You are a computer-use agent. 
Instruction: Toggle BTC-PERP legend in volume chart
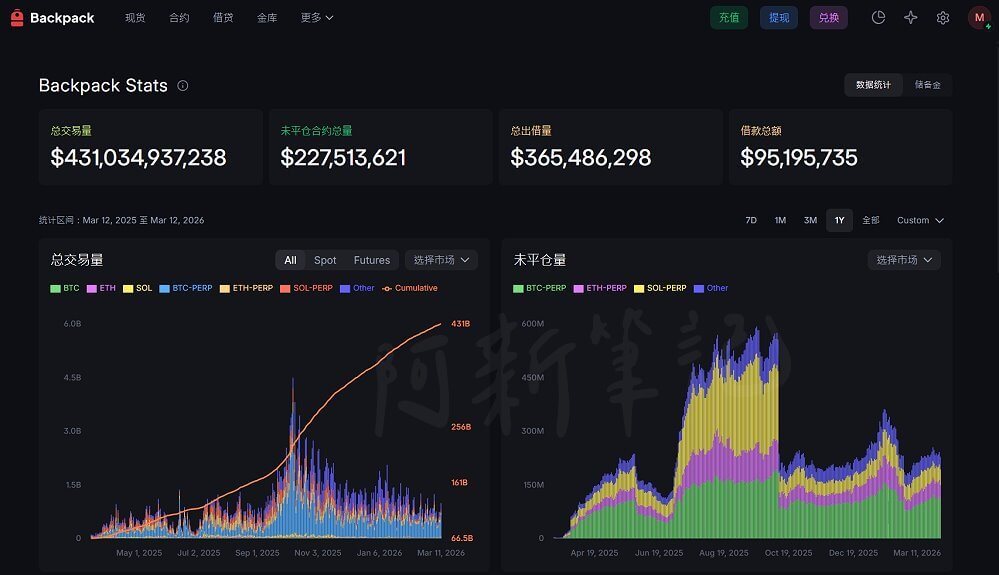tap(186, 288)
